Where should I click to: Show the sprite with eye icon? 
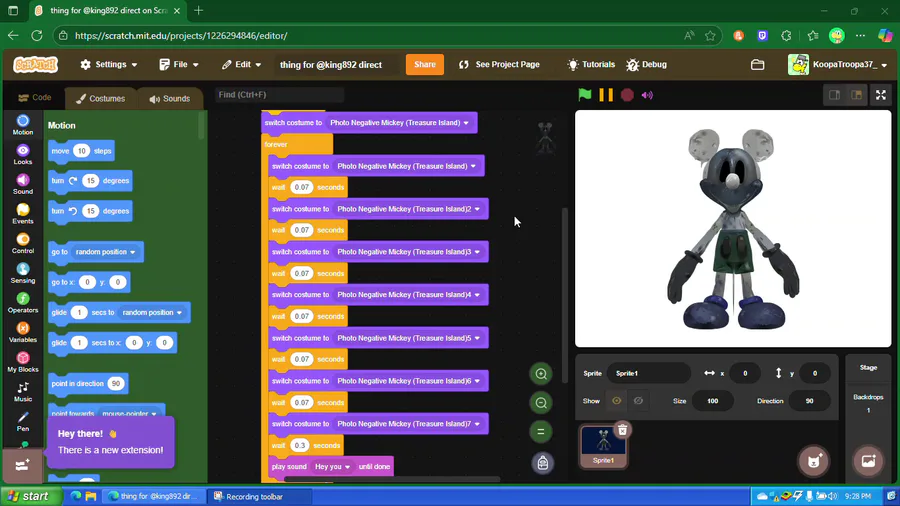pyautogui.click(x=616, y=401)
